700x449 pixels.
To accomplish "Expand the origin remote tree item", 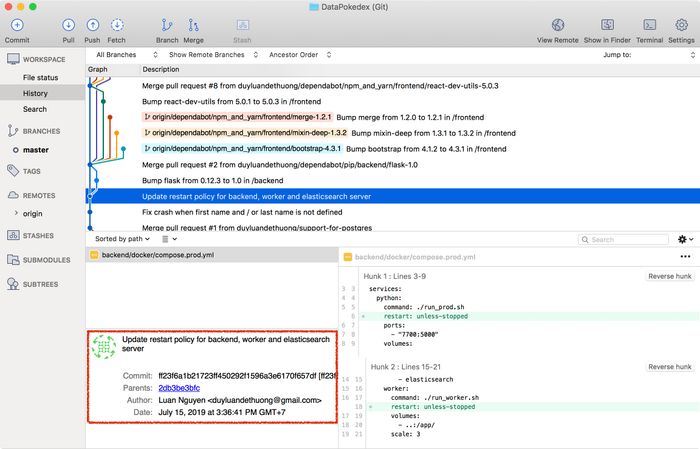I will (15, 213).
